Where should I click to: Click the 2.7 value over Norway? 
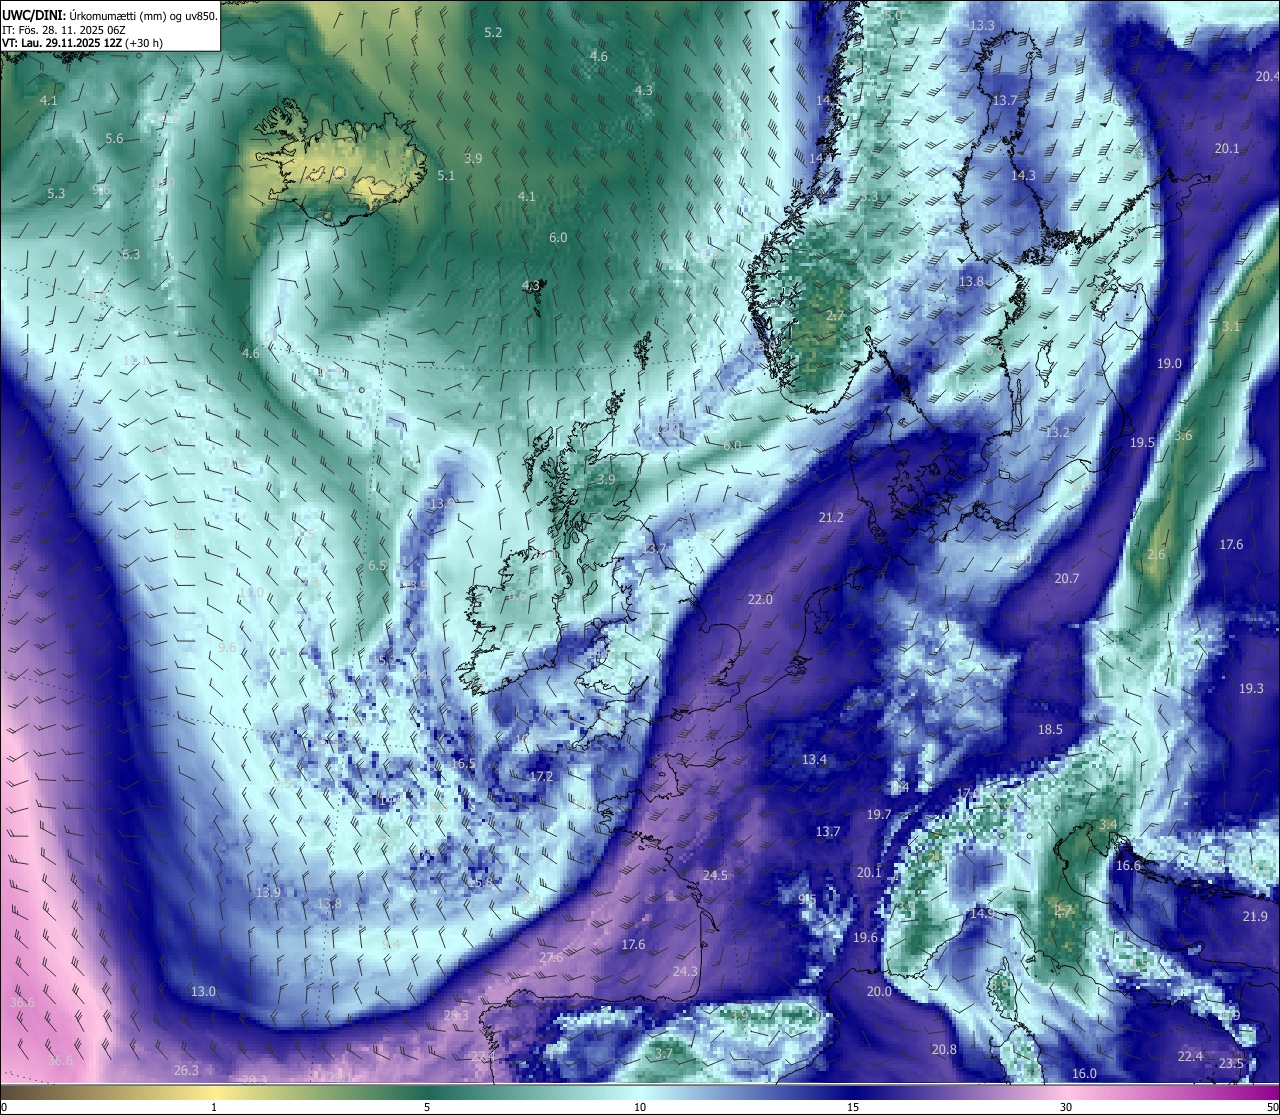(835, 316)
